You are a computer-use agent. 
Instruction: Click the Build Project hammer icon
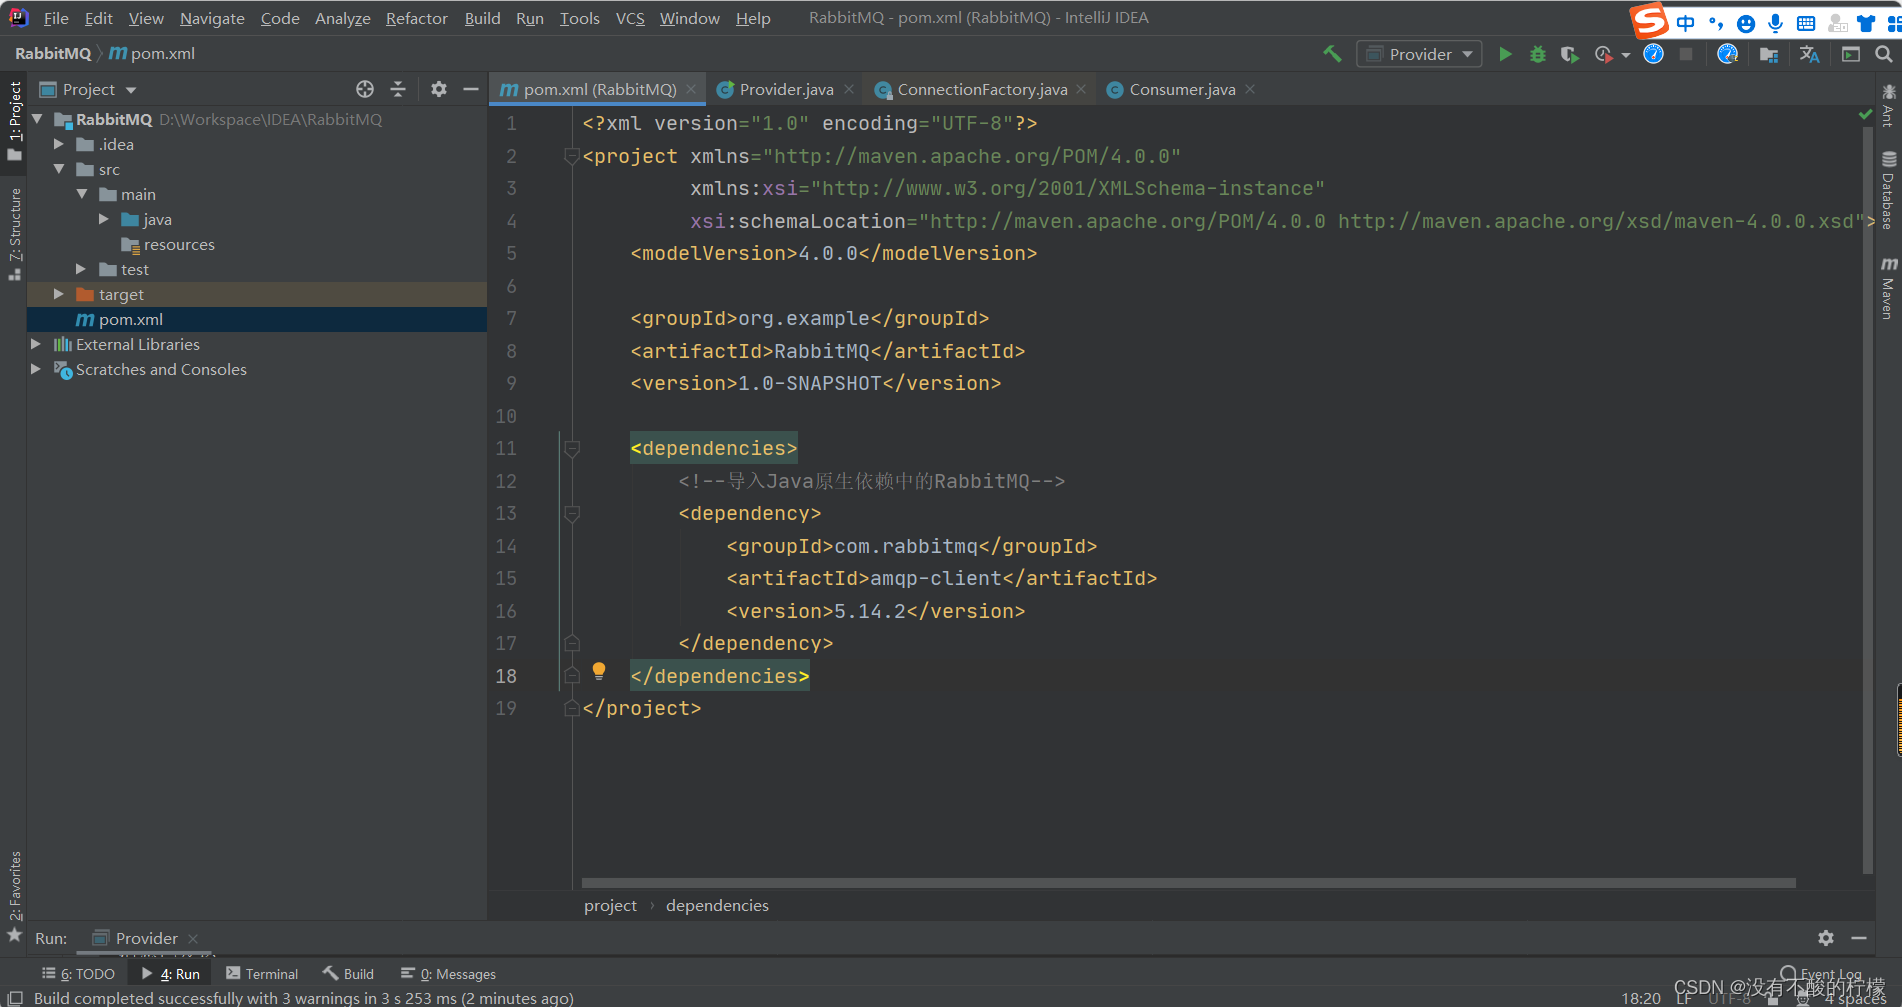[1332, 54]
